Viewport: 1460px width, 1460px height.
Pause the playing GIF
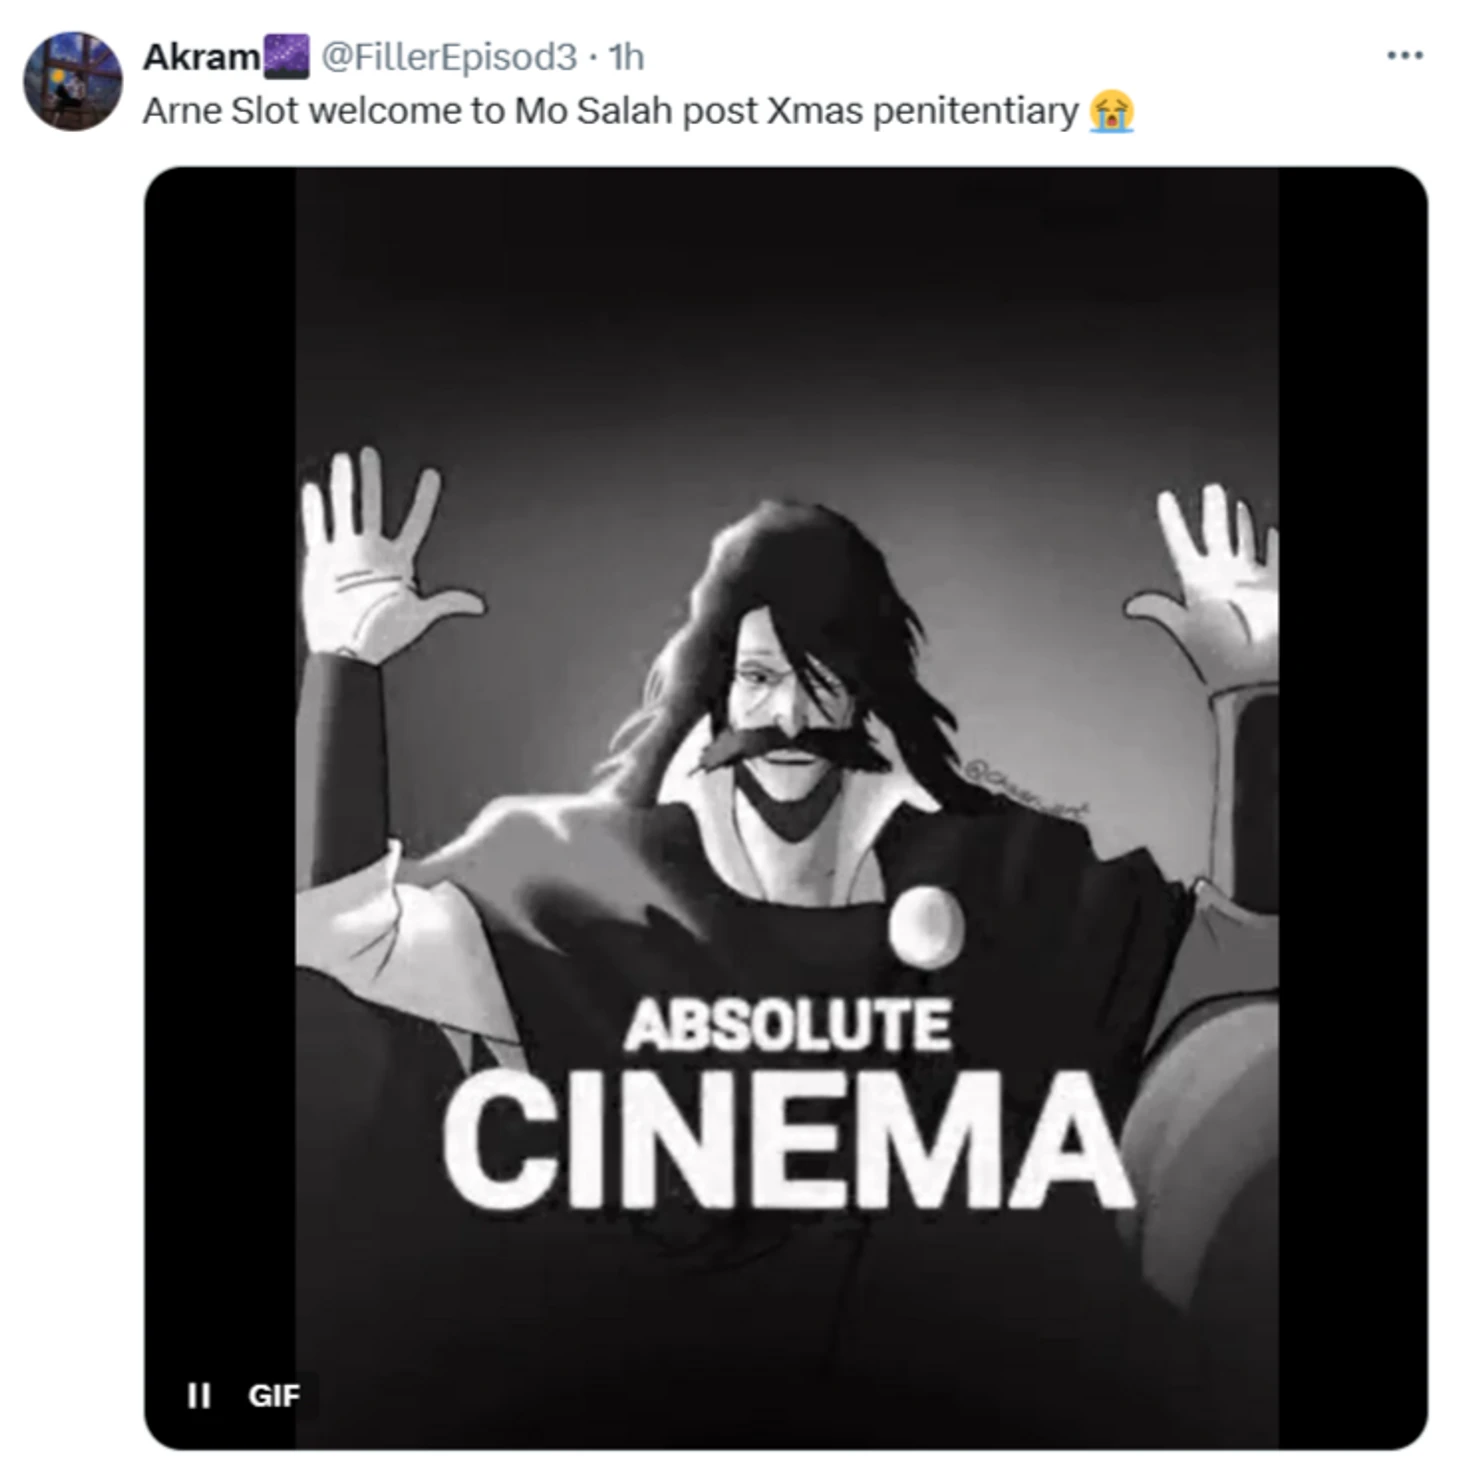pos(199,1394)
